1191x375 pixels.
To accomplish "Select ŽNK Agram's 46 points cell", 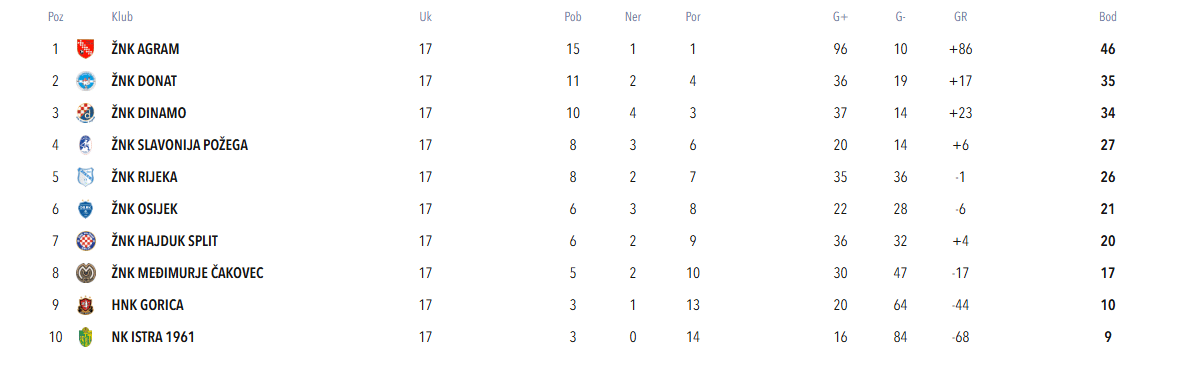I will (x=1108, y=49).
